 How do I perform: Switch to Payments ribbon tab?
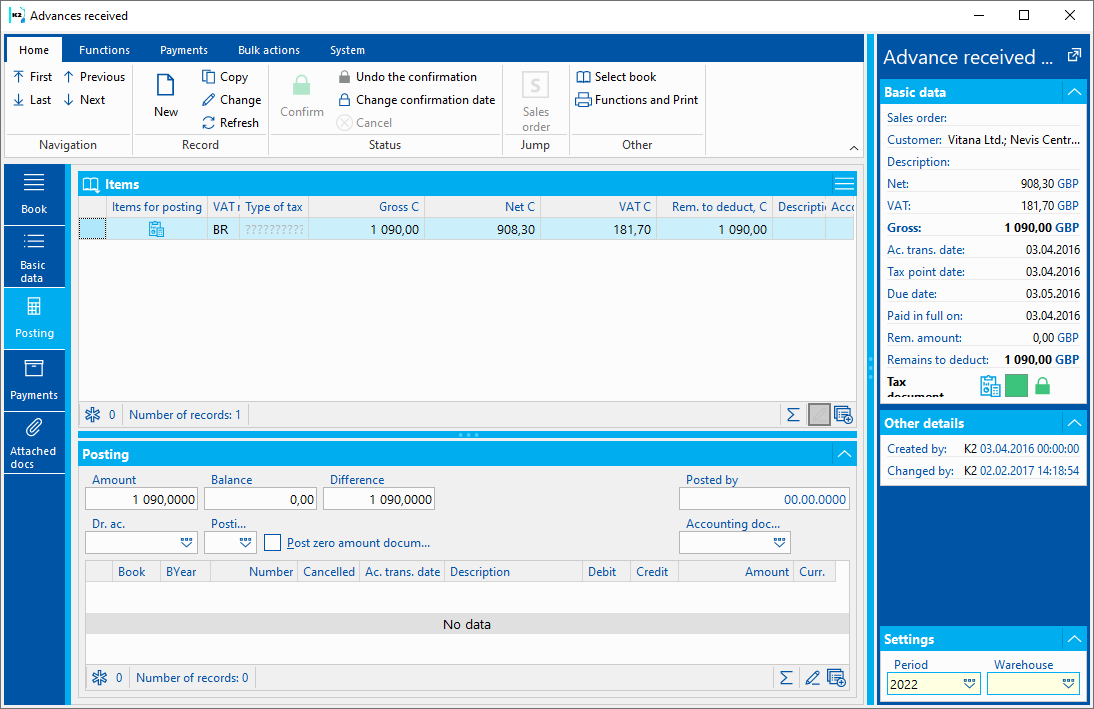(x=183, y=50)
